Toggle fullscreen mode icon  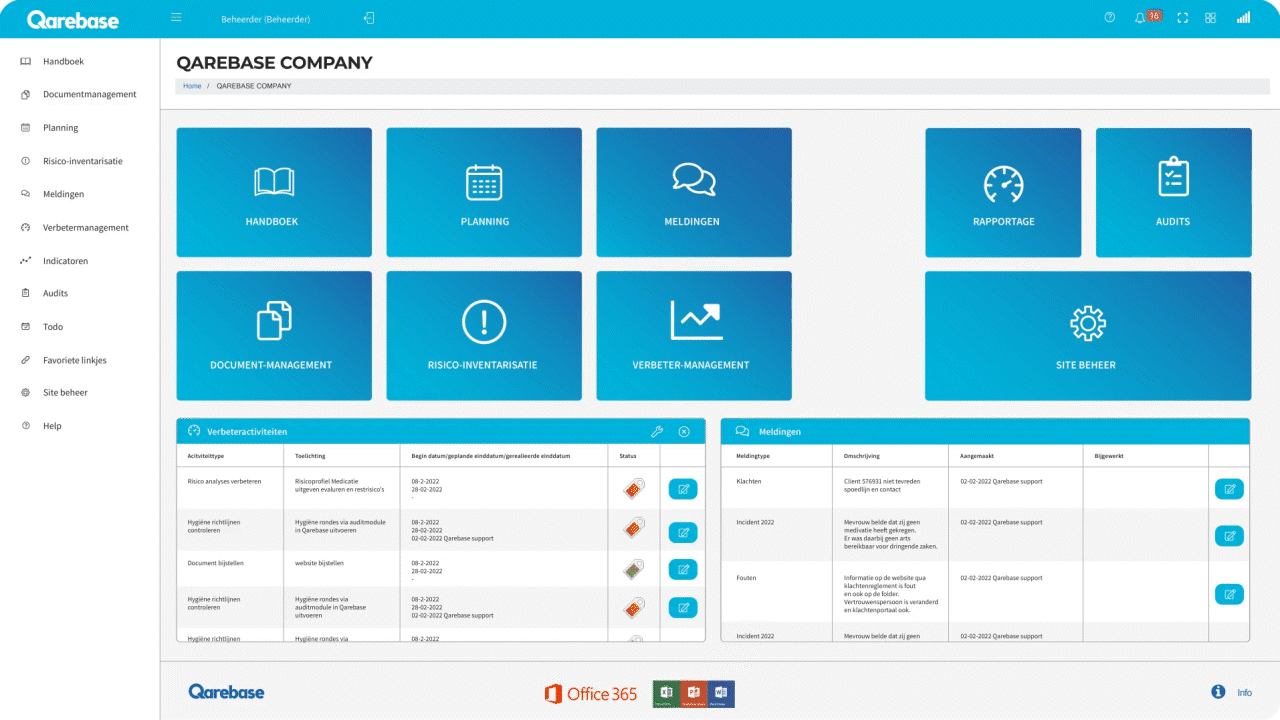click(x=1183, y=18)
